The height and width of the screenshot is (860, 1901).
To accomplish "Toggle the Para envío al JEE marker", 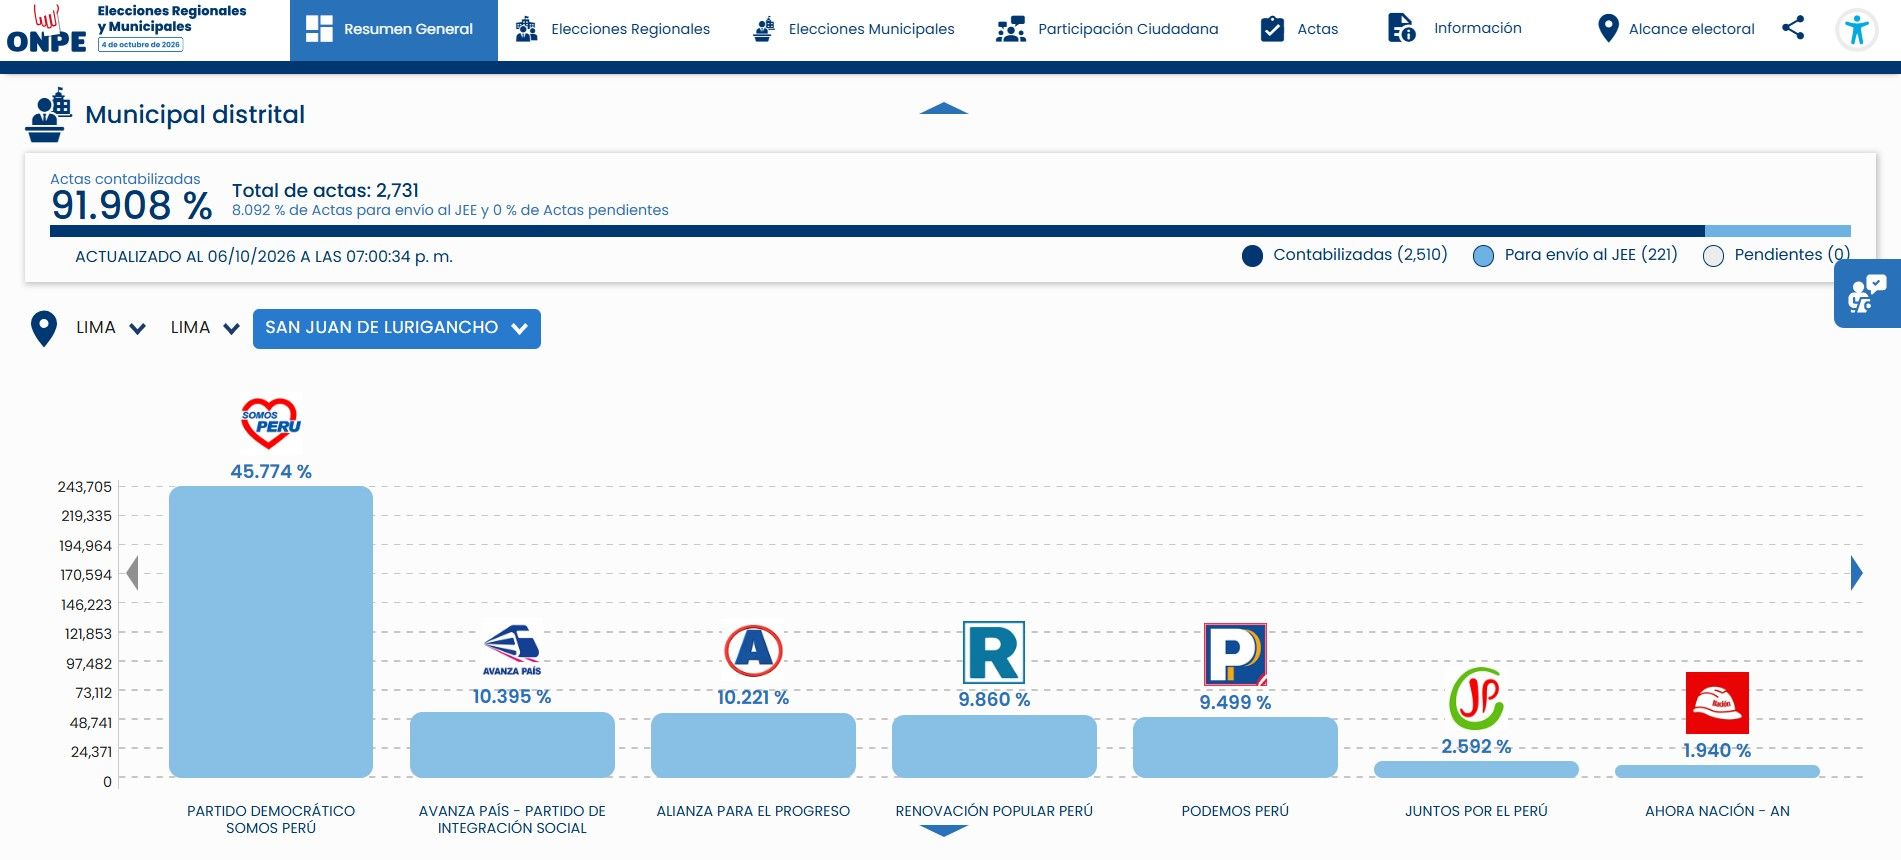I will [x=1484, y=256].
